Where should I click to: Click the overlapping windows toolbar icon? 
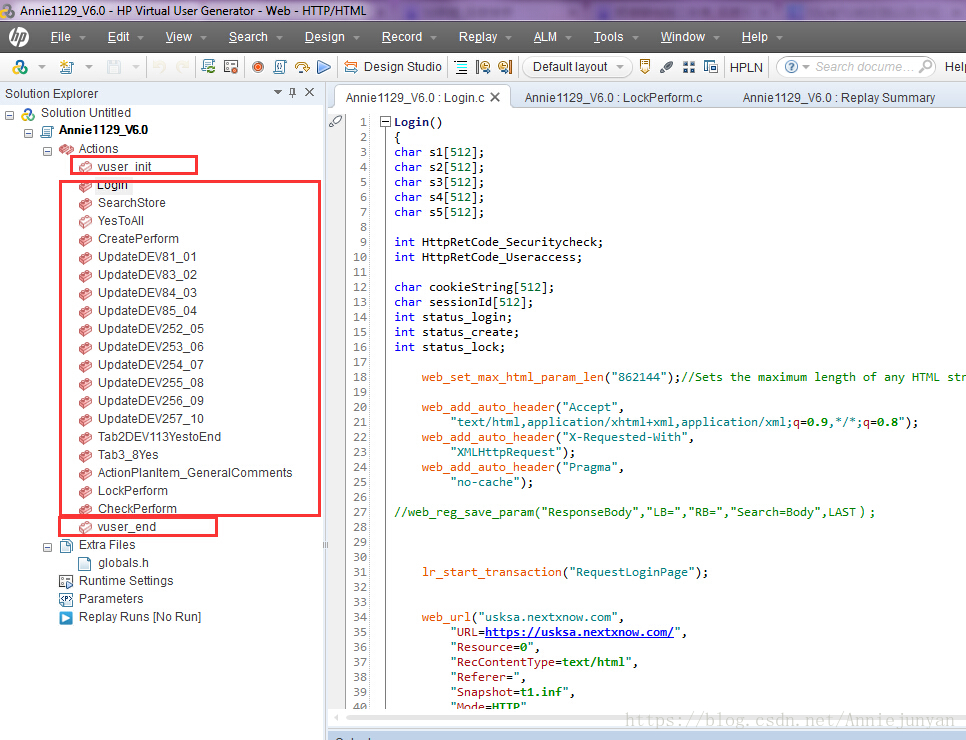click(x=711, y=67)
